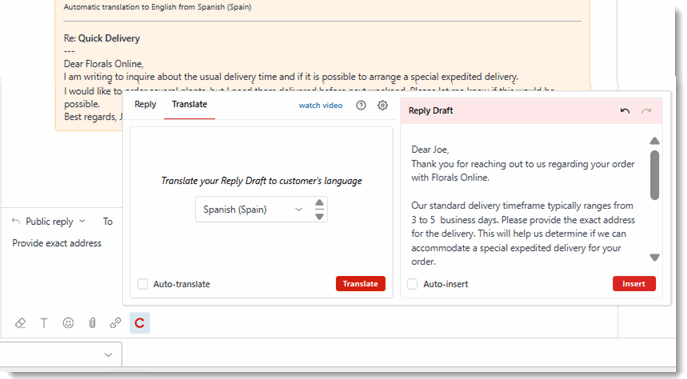Screen dimensions: 687x379
Task: Undo the Reply Draft change
Action: [x=625, y=111]
